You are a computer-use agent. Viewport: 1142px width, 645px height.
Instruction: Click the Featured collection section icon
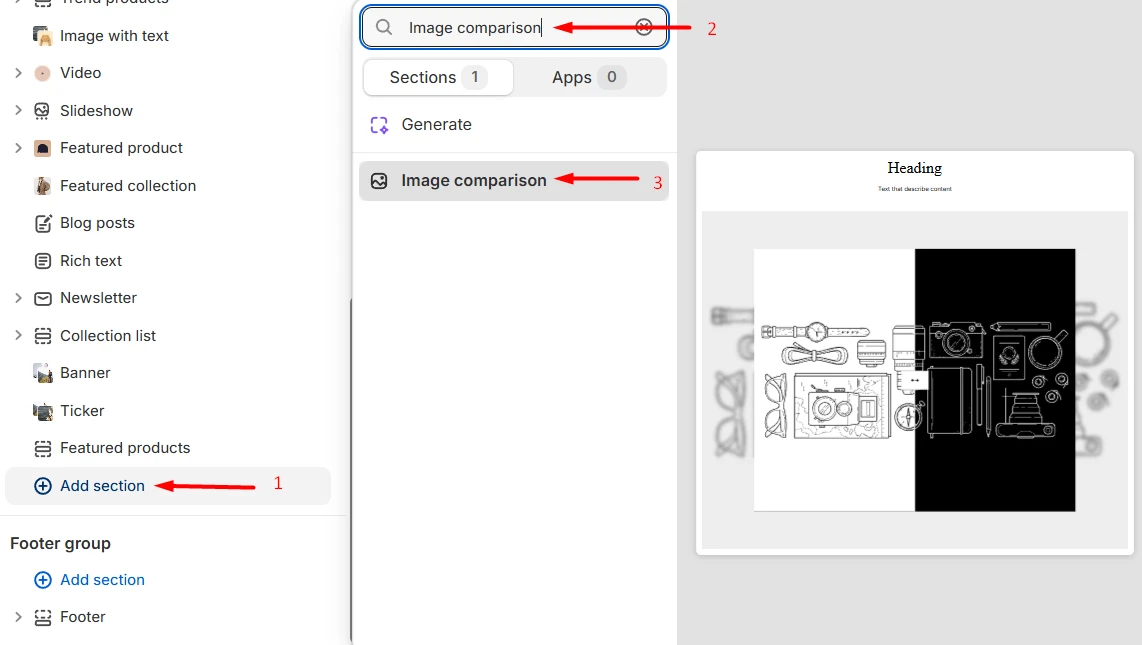43,186
